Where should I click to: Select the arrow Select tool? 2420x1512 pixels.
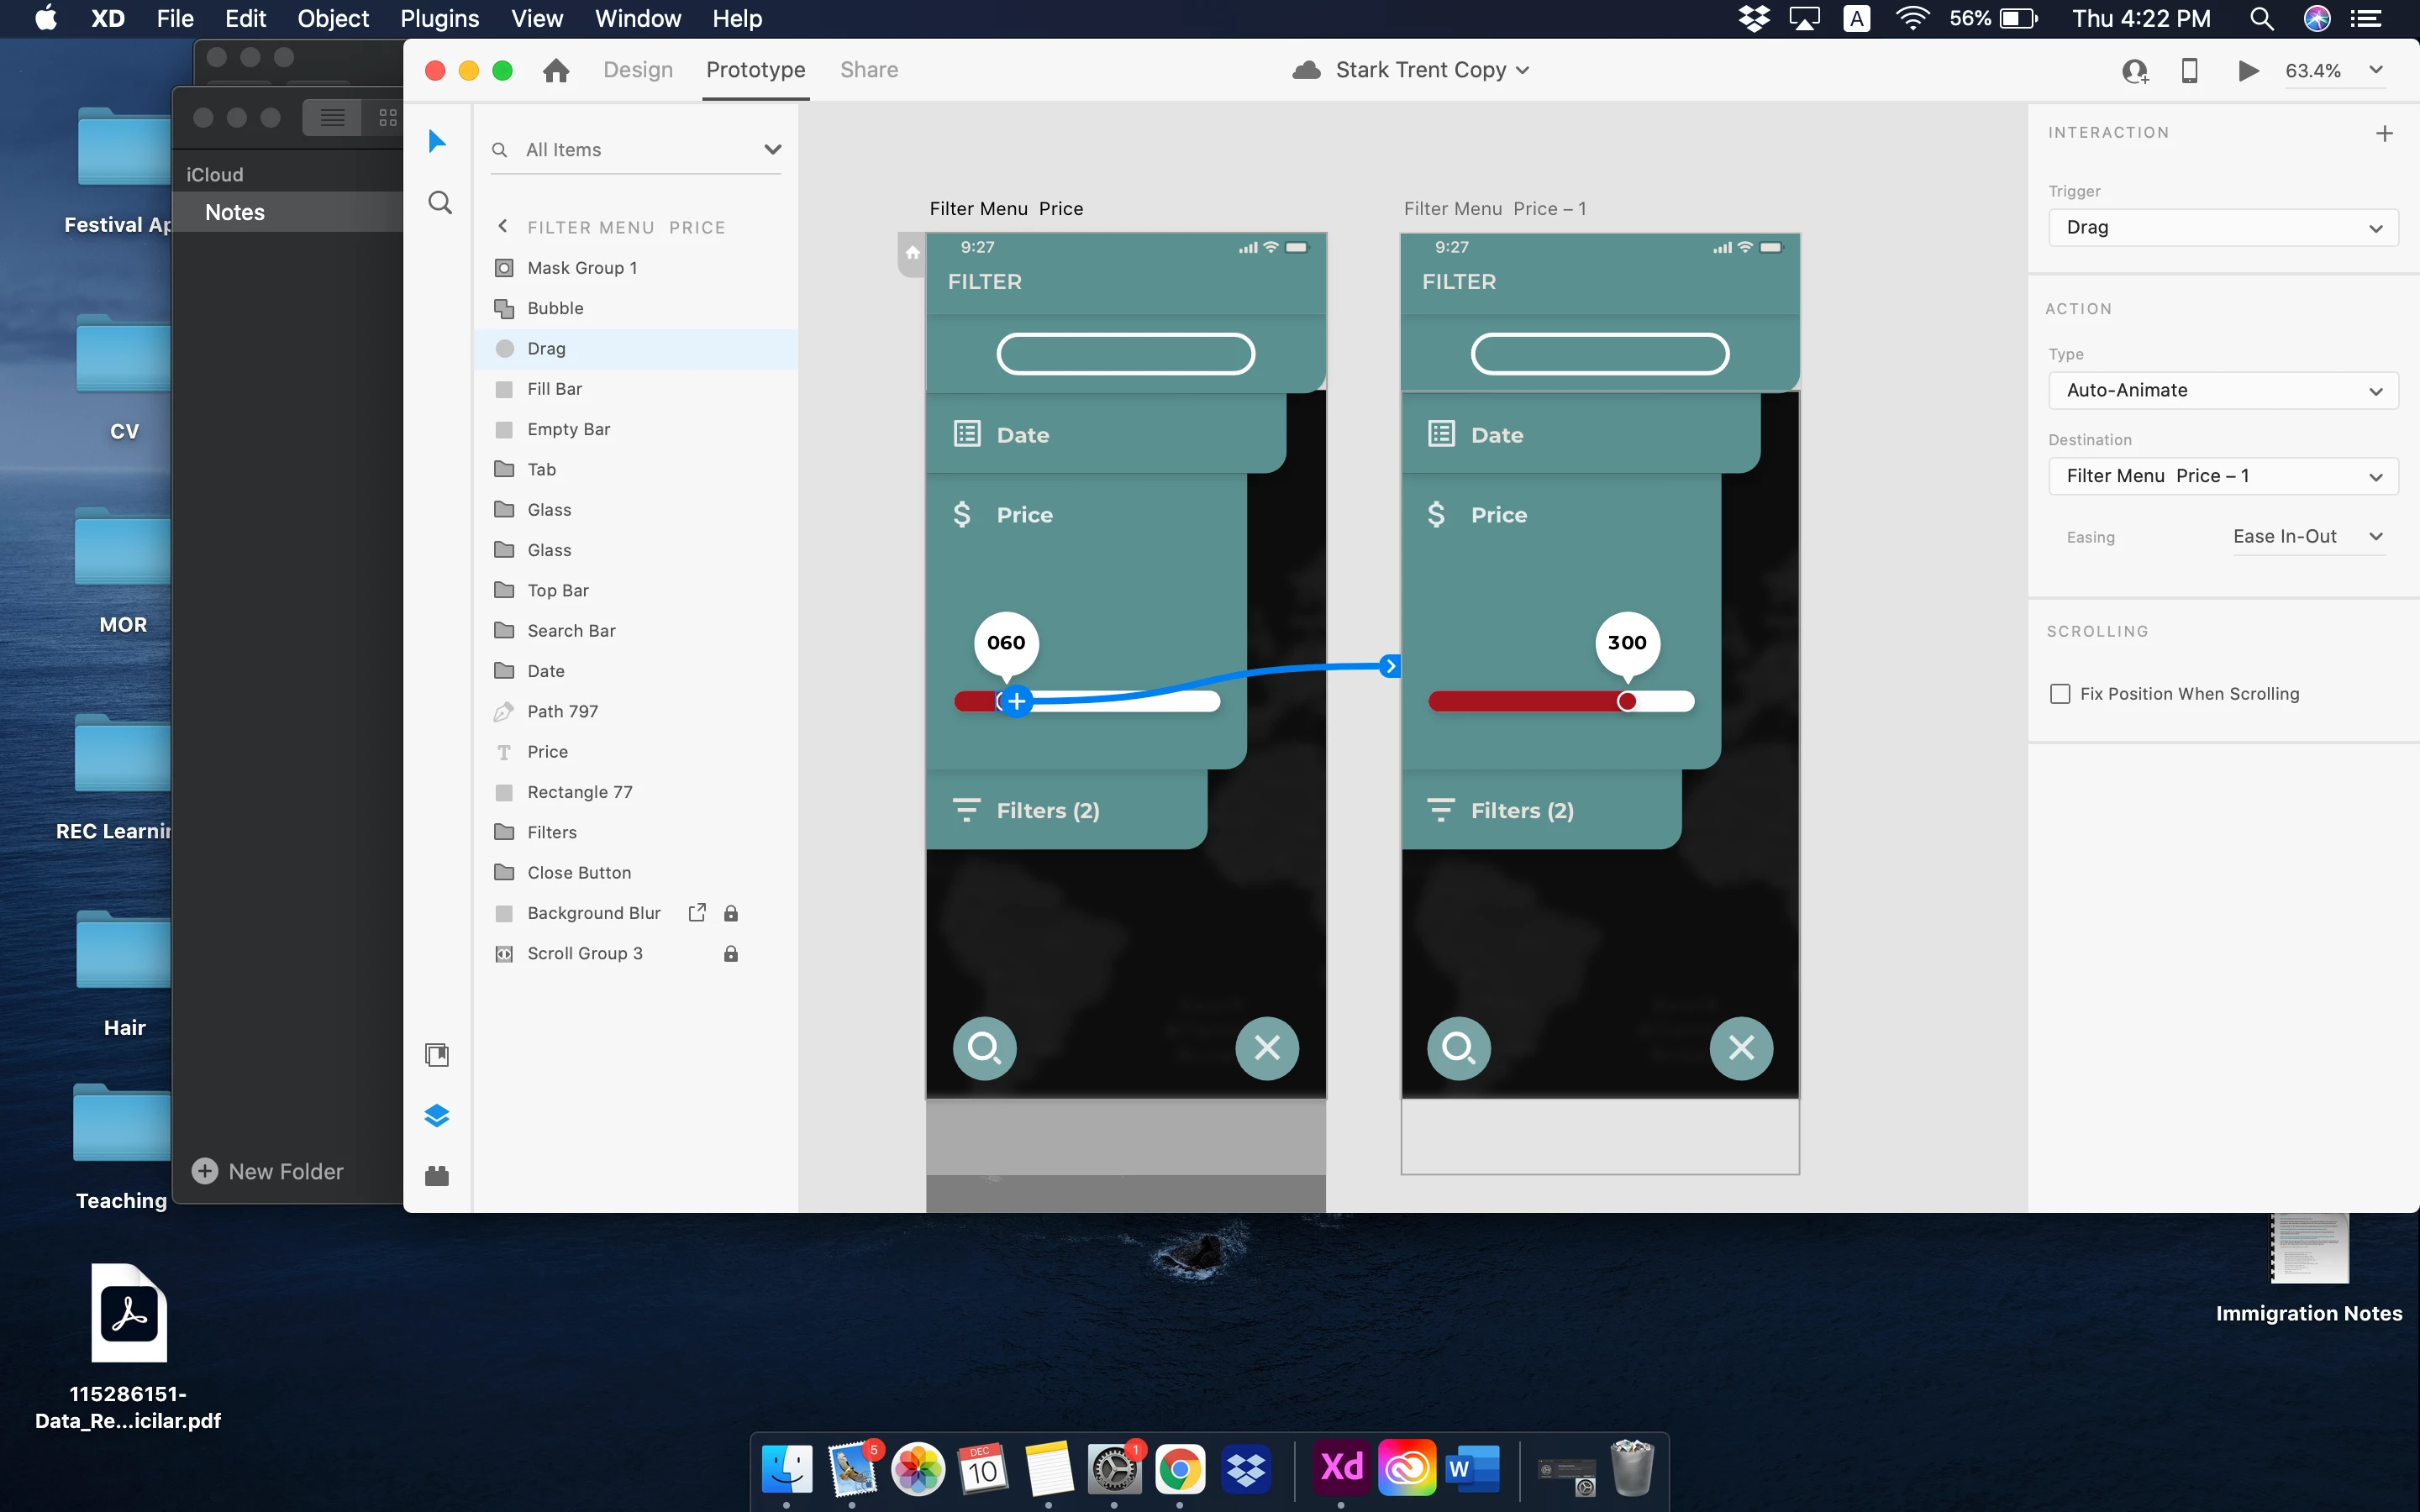click(437, 141)
